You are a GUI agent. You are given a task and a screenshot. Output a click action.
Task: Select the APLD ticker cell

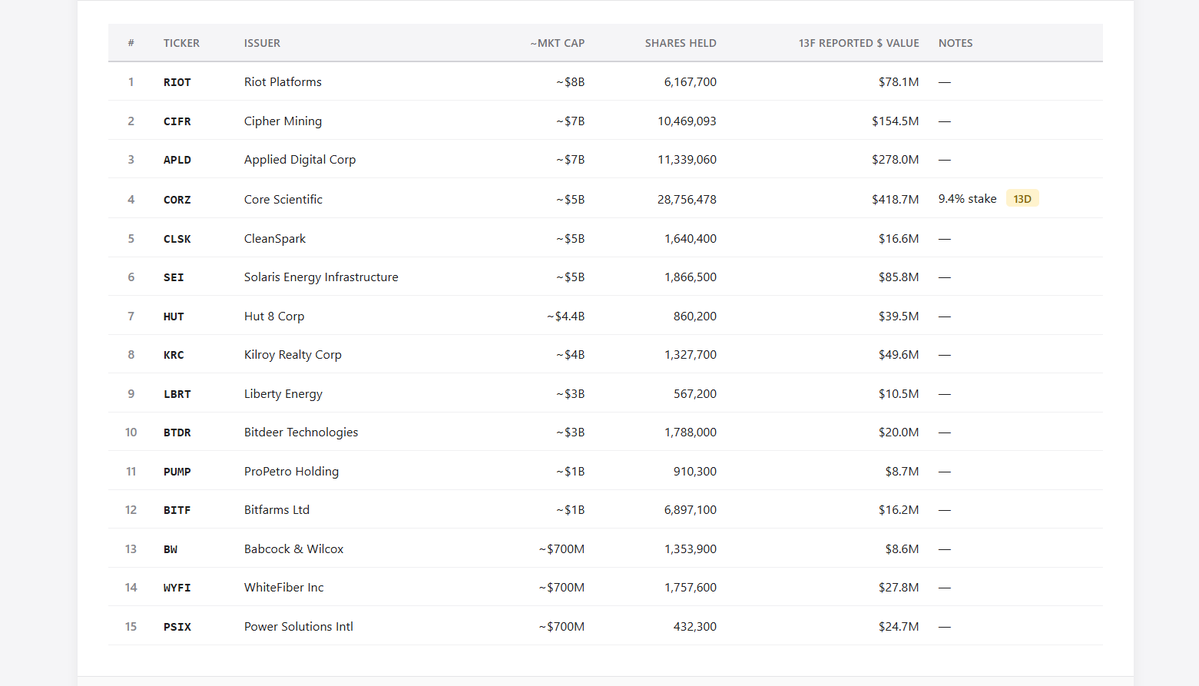pos(177,160)
